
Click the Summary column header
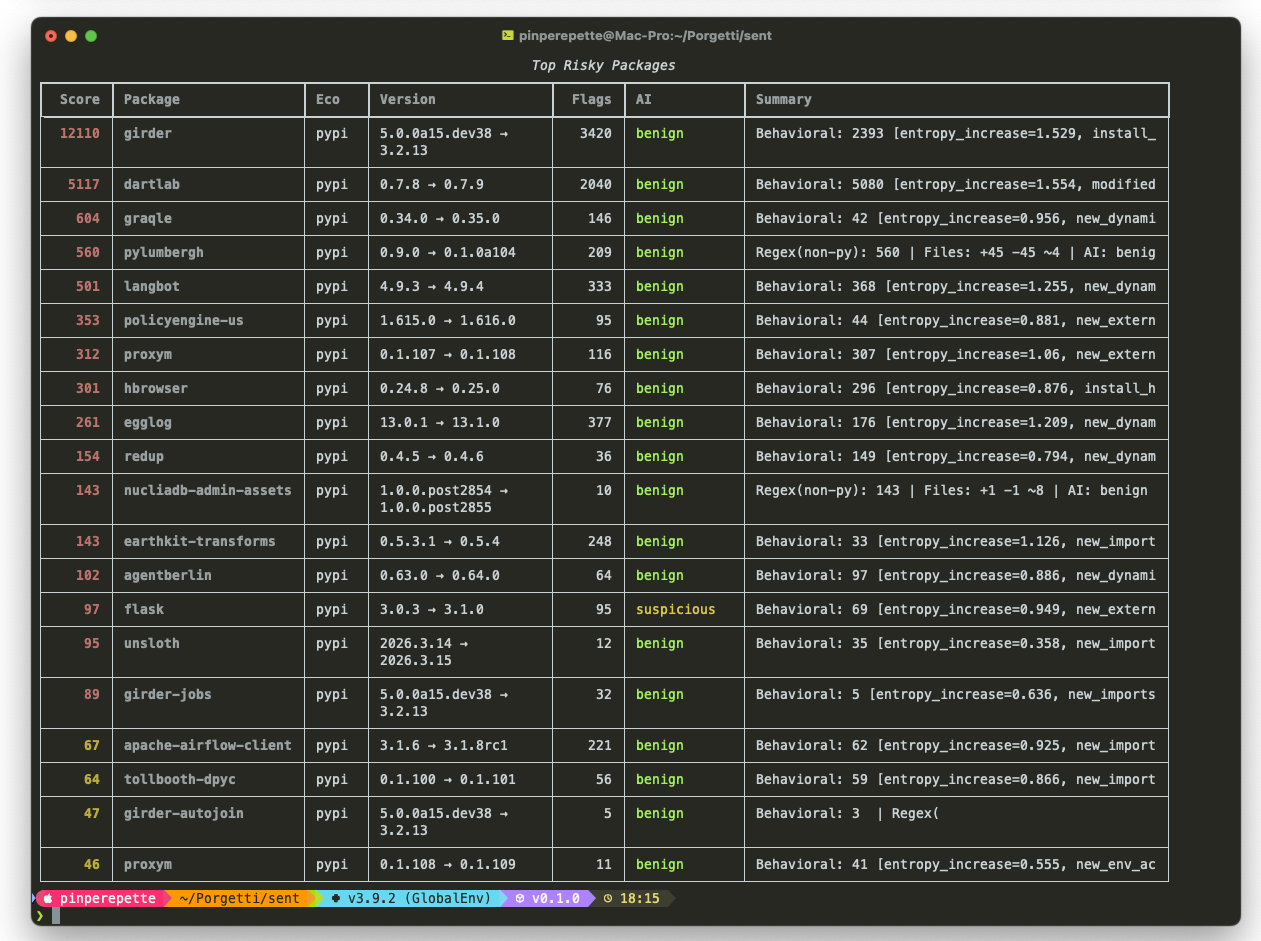click(x=783, y=100)
